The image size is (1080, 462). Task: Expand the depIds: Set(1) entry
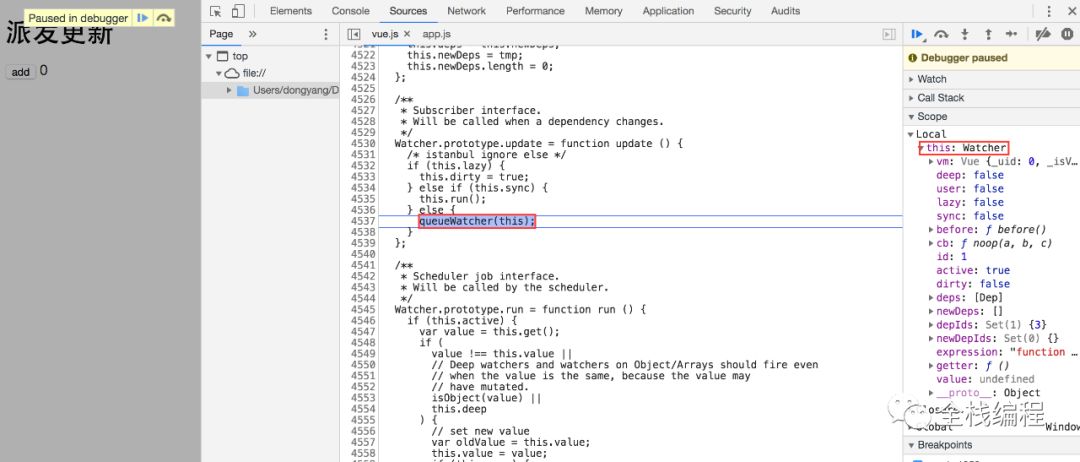pos(931,324)
